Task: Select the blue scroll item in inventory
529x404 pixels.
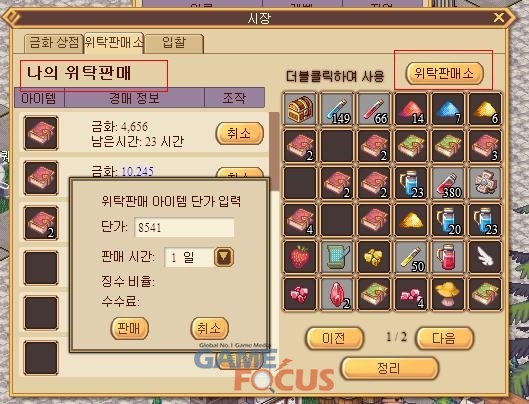Action: (337, 258)
